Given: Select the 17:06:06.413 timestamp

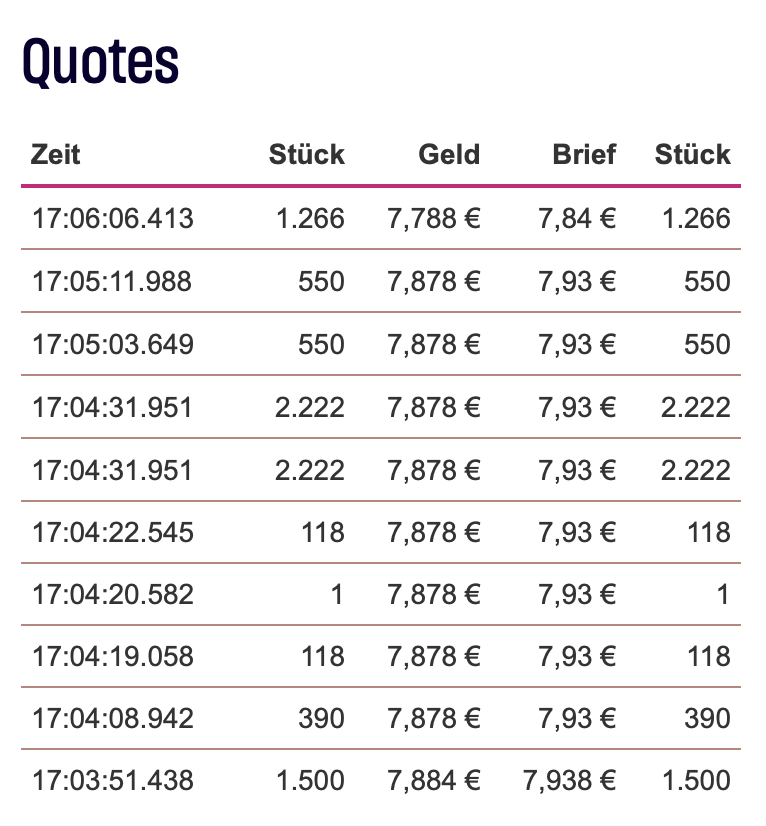Looking at the screenshot, I should [113, 219].
